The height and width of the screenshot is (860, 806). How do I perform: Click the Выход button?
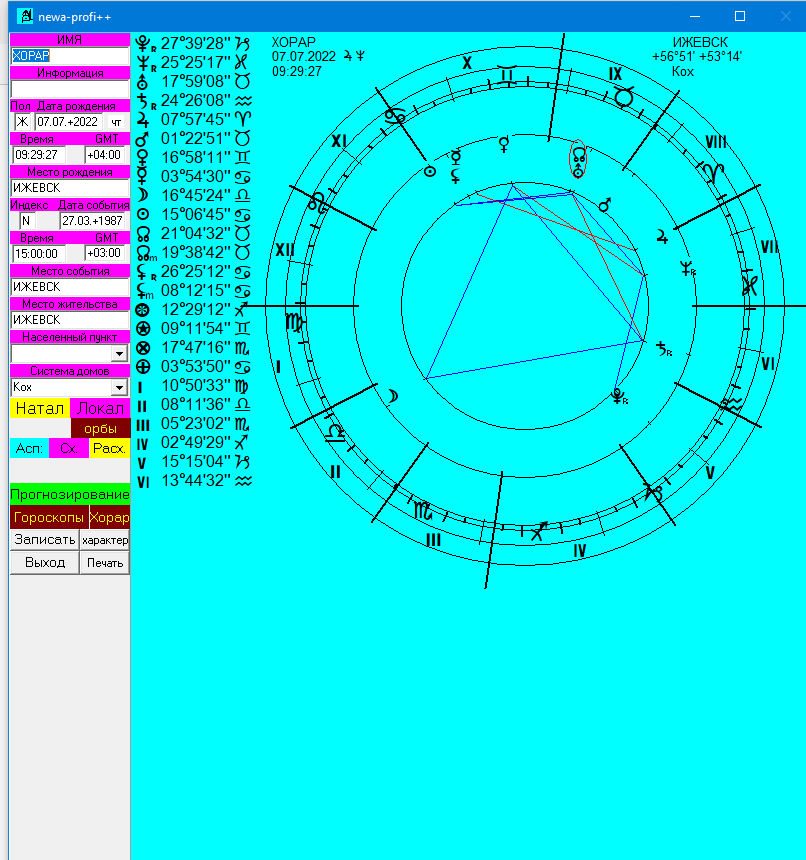click(44, 563)
